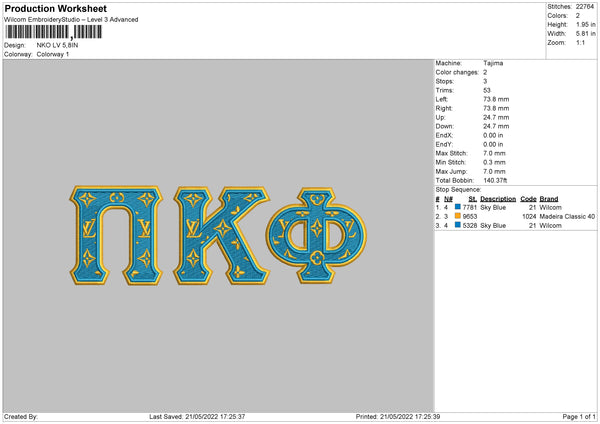Click the Min Stitch value '0.3 mm'
The height and width of the screenshot is (424, 600).
tap(494, 163)
